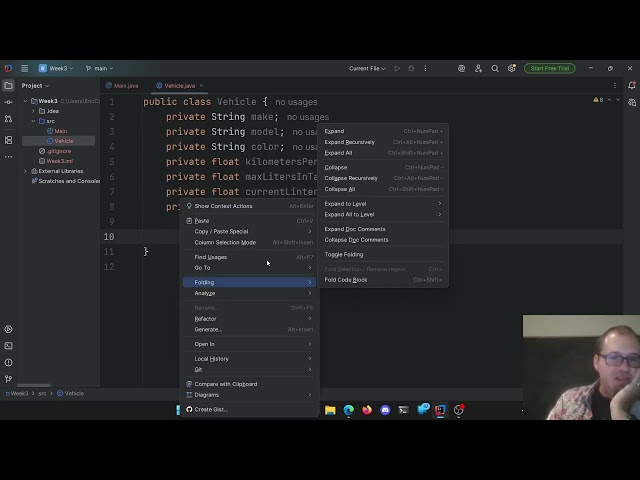Open IntelliJ IDEA taskbar icon
640x480 pixels.
pos(440,410)
